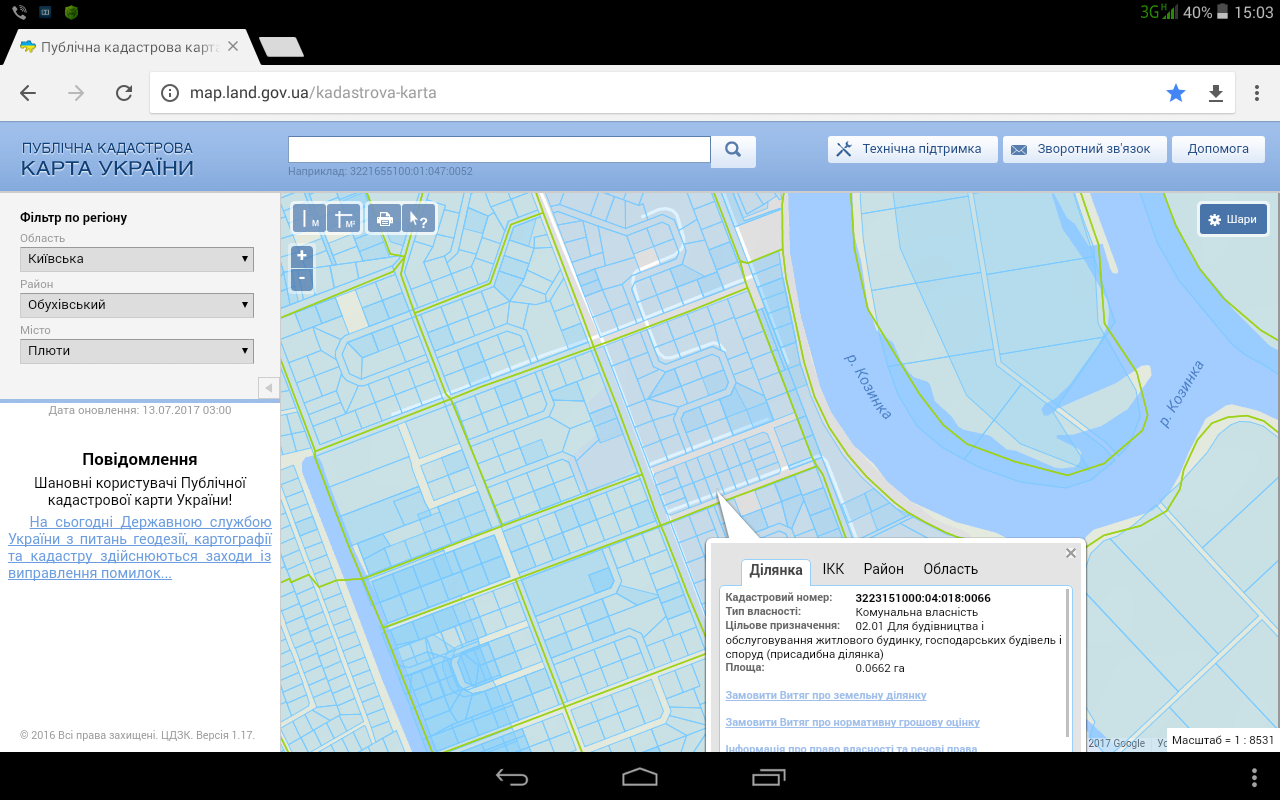Open Chrome three-dot menu
This screenshot has width=1280, height=800.
point(1257,93)
